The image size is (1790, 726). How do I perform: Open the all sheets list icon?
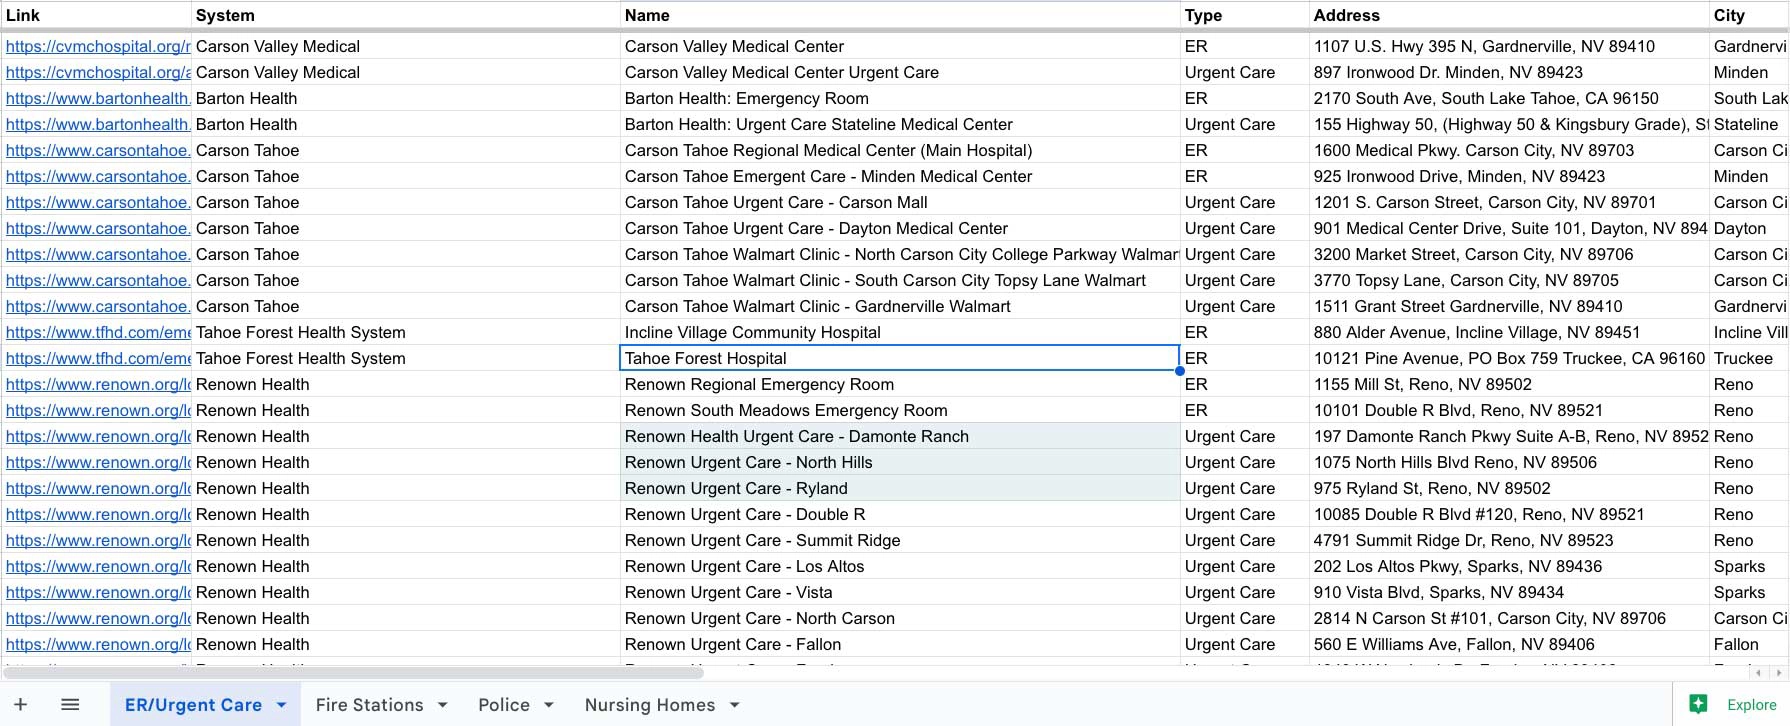coord(70,705)
